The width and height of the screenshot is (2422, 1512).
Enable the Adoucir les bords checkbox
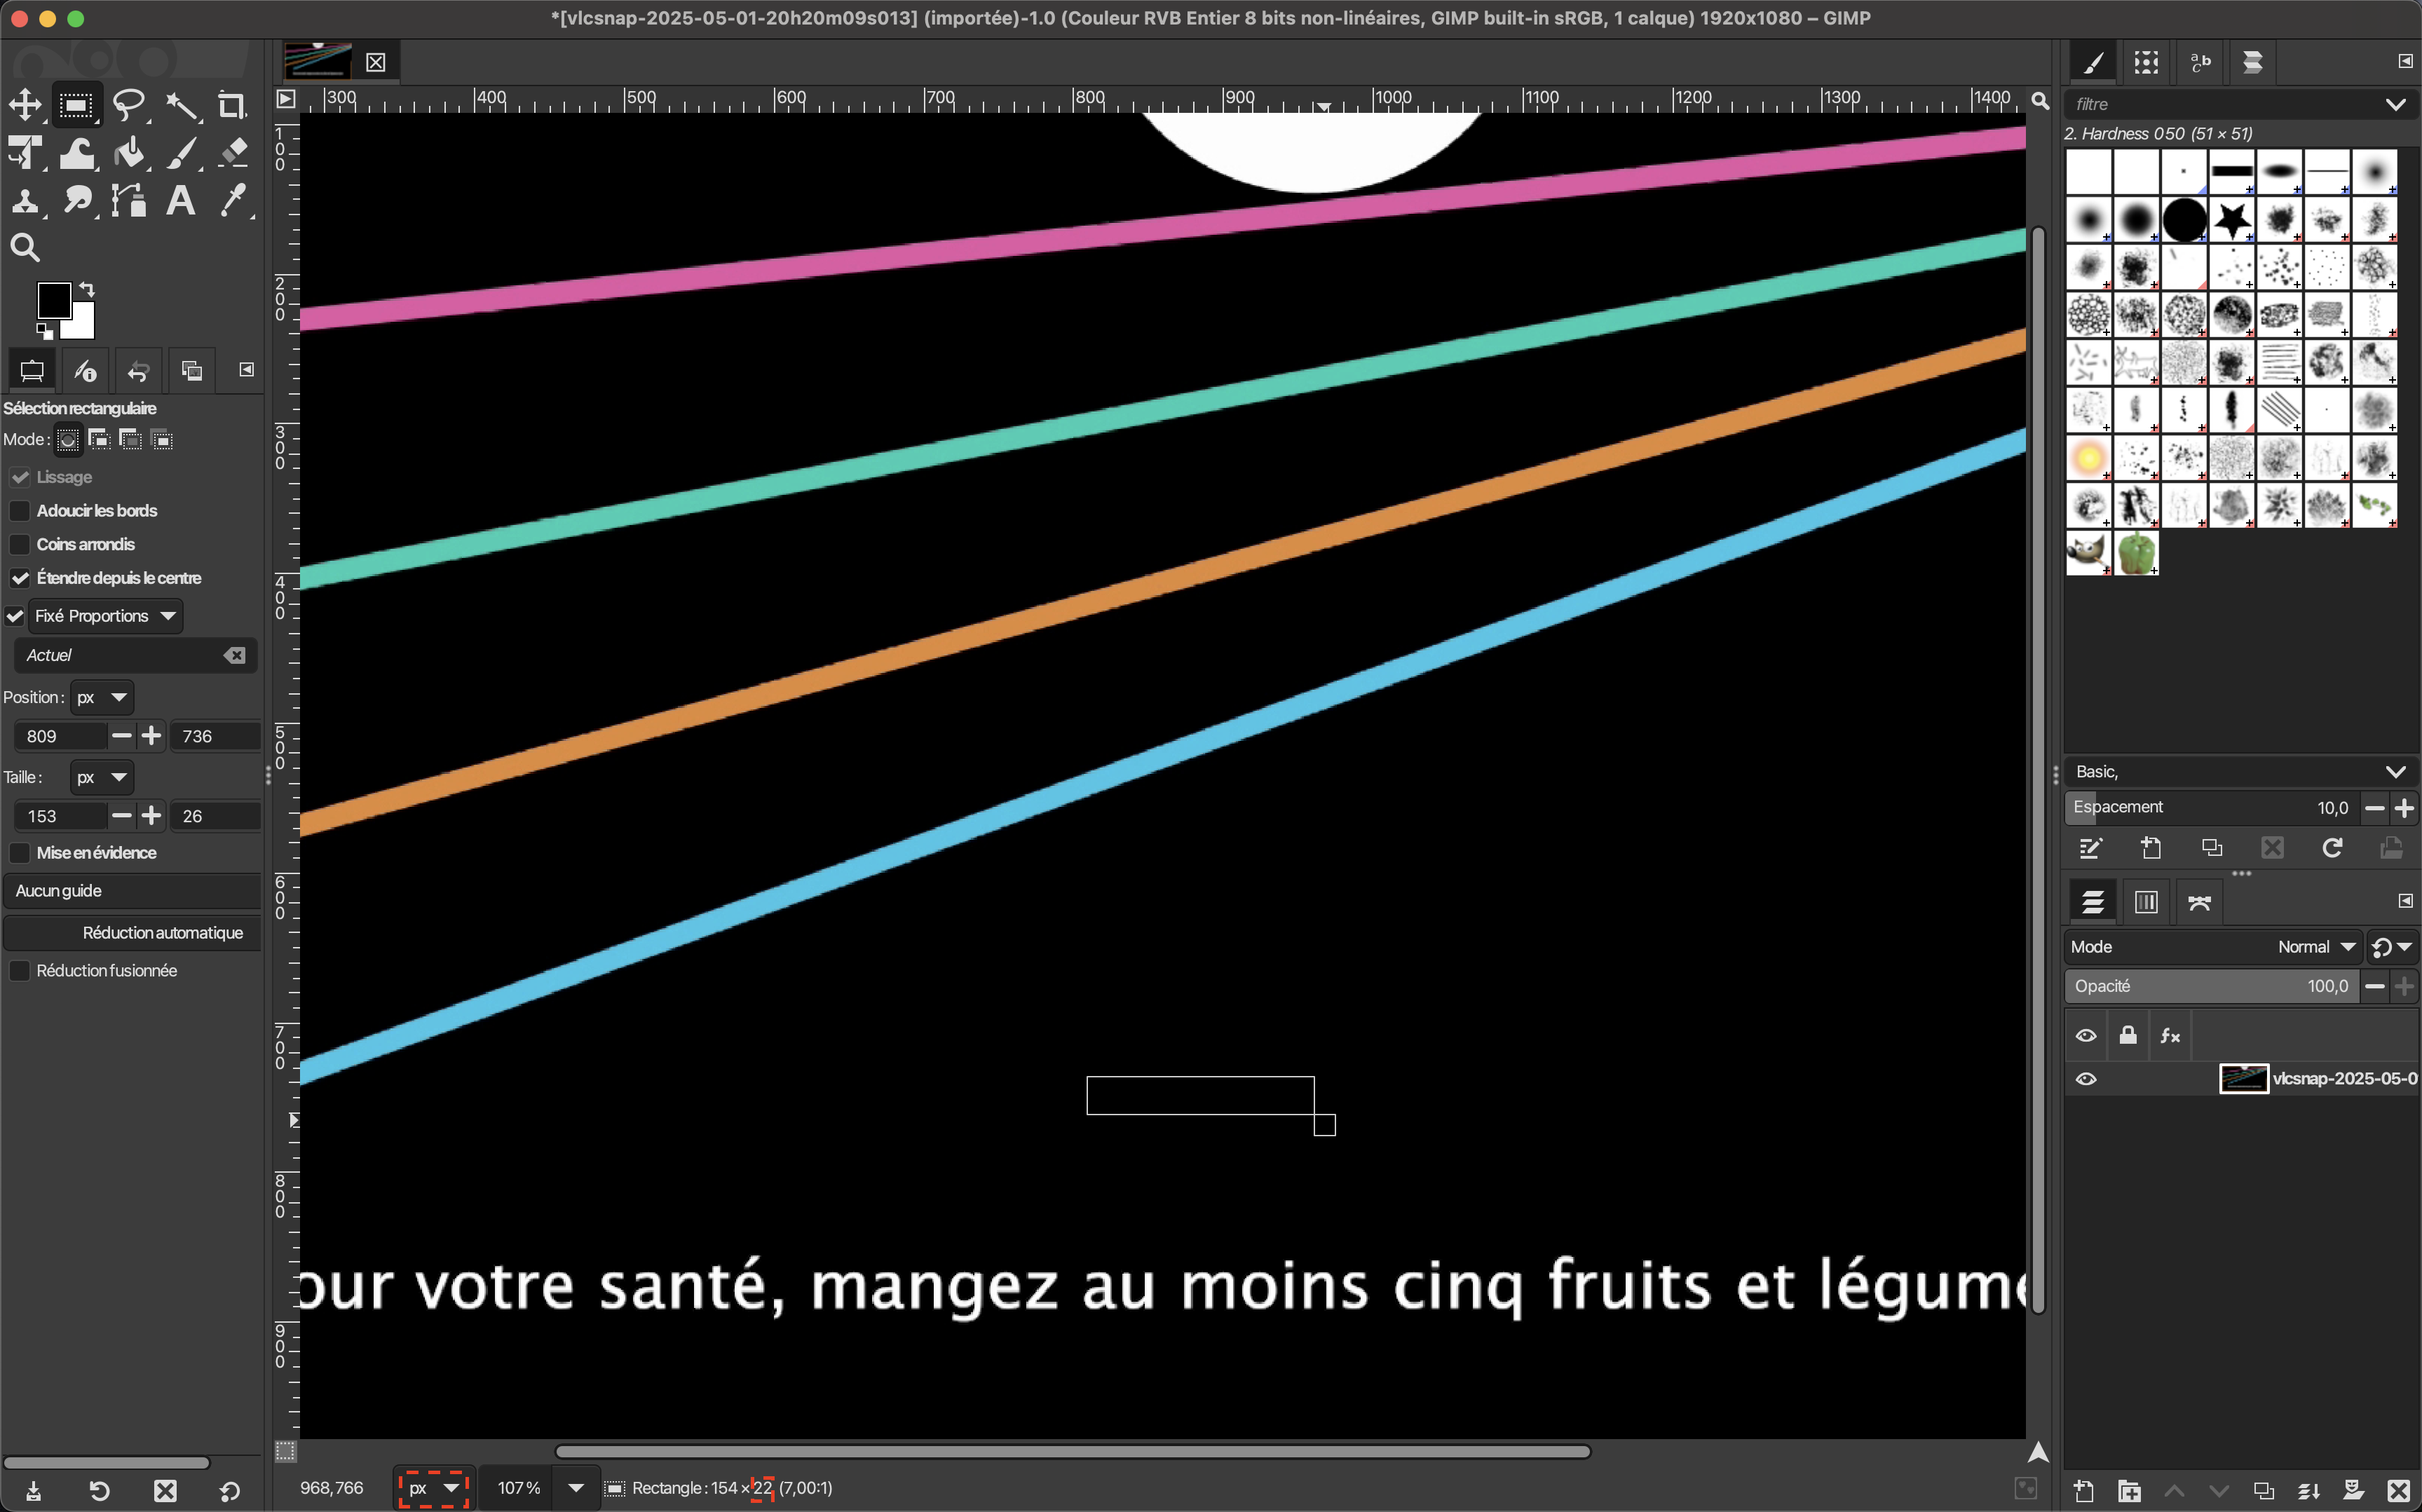19,511
